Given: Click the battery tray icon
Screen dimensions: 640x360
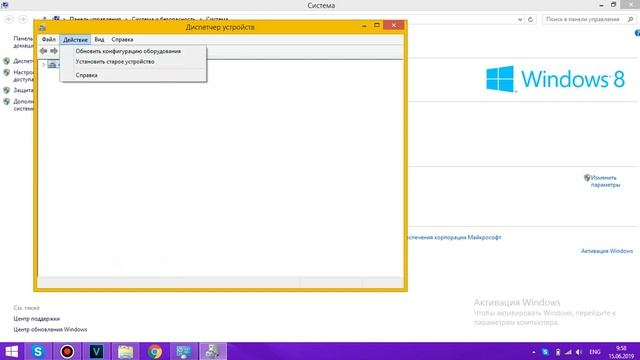Looking at the screenshot, I should tap(558, 352).
